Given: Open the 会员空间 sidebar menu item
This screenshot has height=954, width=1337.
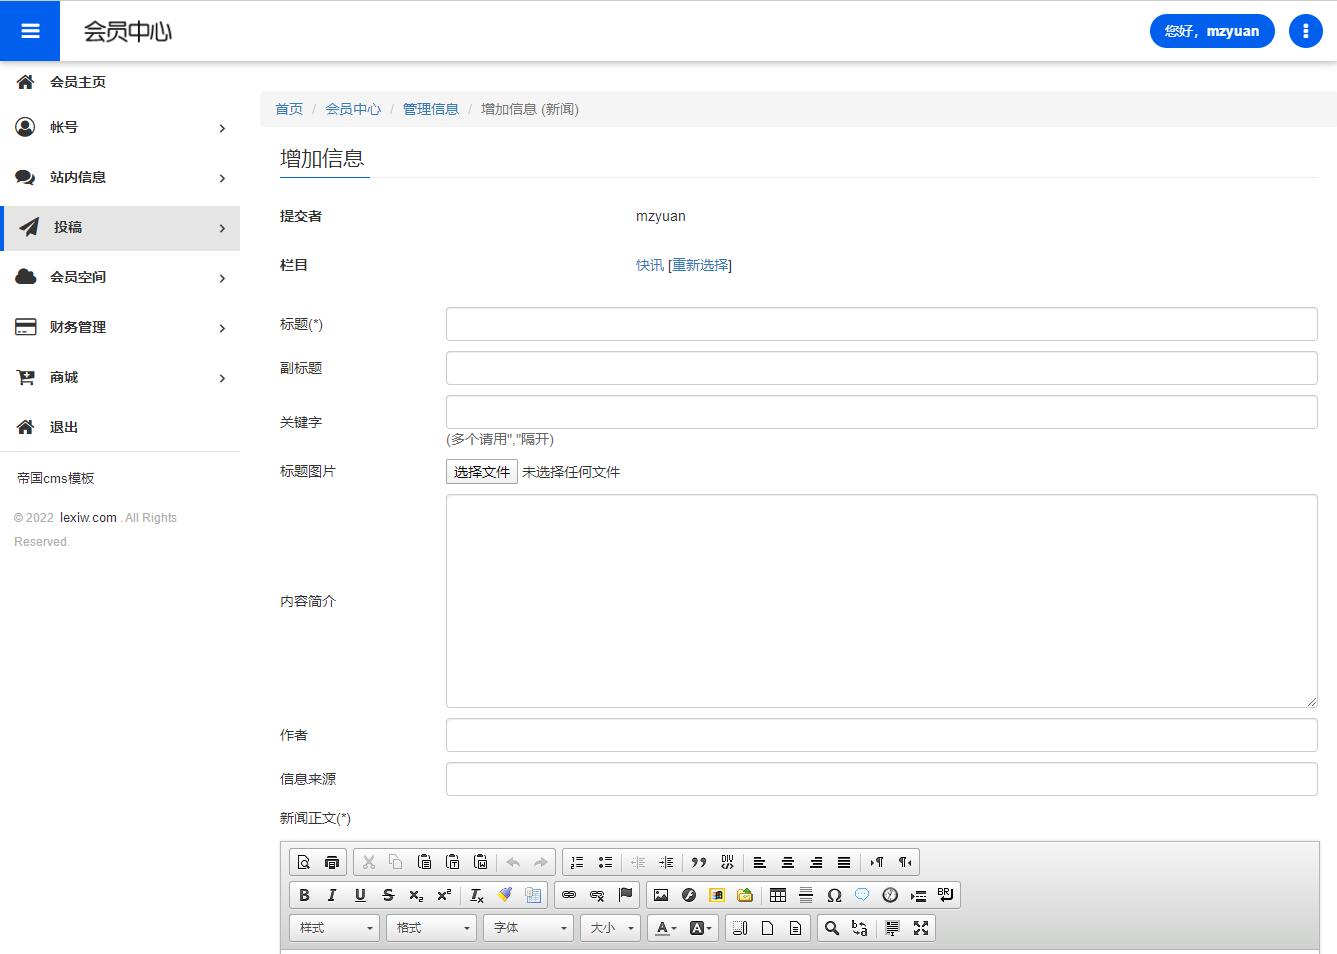Looking at the screenshot, I should [x=120, y=277].
